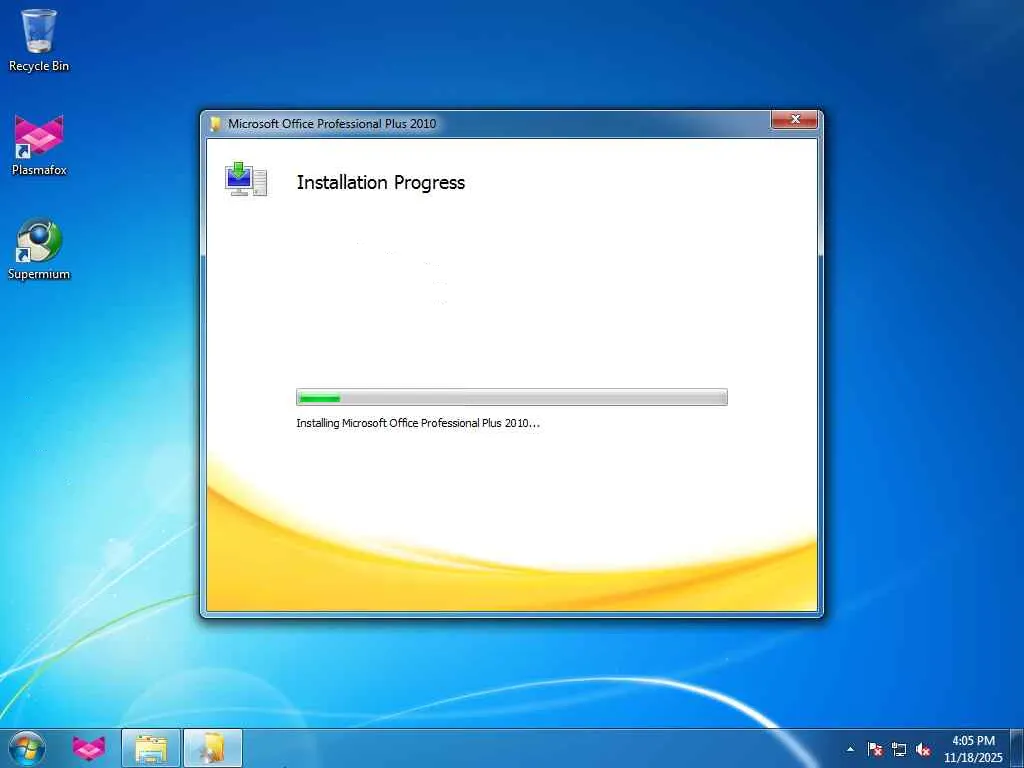Image resolution: width=1024 pixels, height=768 pixels.
Task: Open Windows Explorer on the taskbar
Action: (x=151, y=748)
